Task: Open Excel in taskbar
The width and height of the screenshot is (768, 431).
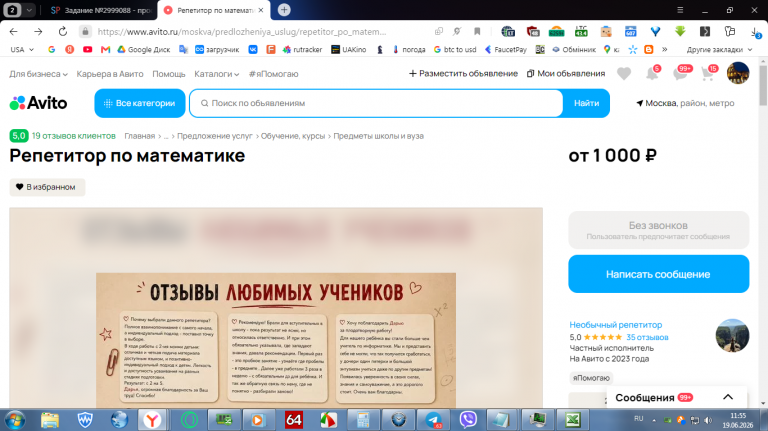Action: [573, 420]
